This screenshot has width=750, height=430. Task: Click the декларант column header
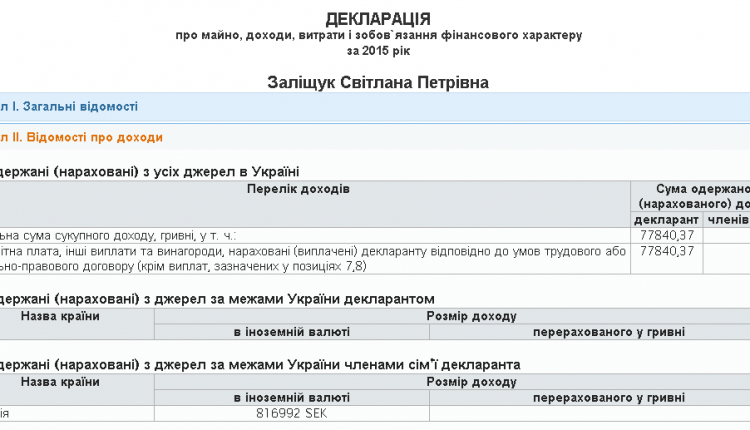point(666,220)
